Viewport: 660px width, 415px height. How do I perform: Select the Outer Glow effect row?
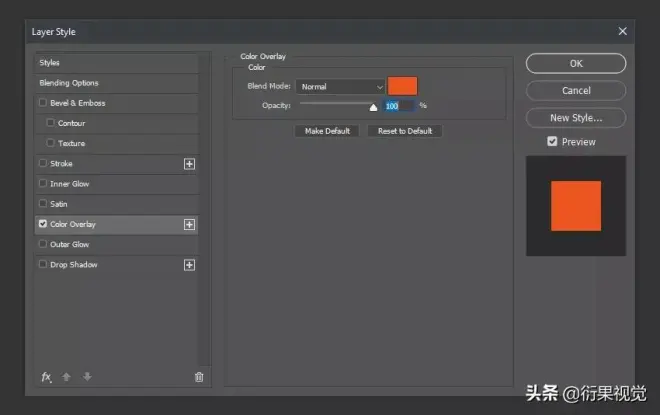117,245
